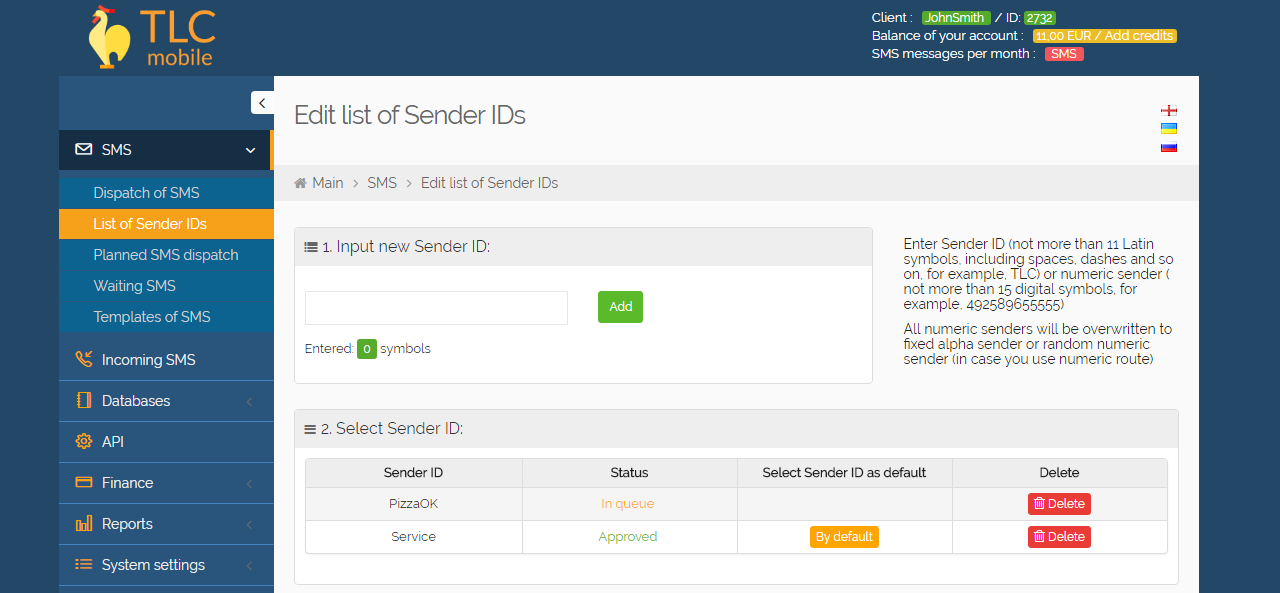Delete the PizzaOK sender ID

point(1059,504)
